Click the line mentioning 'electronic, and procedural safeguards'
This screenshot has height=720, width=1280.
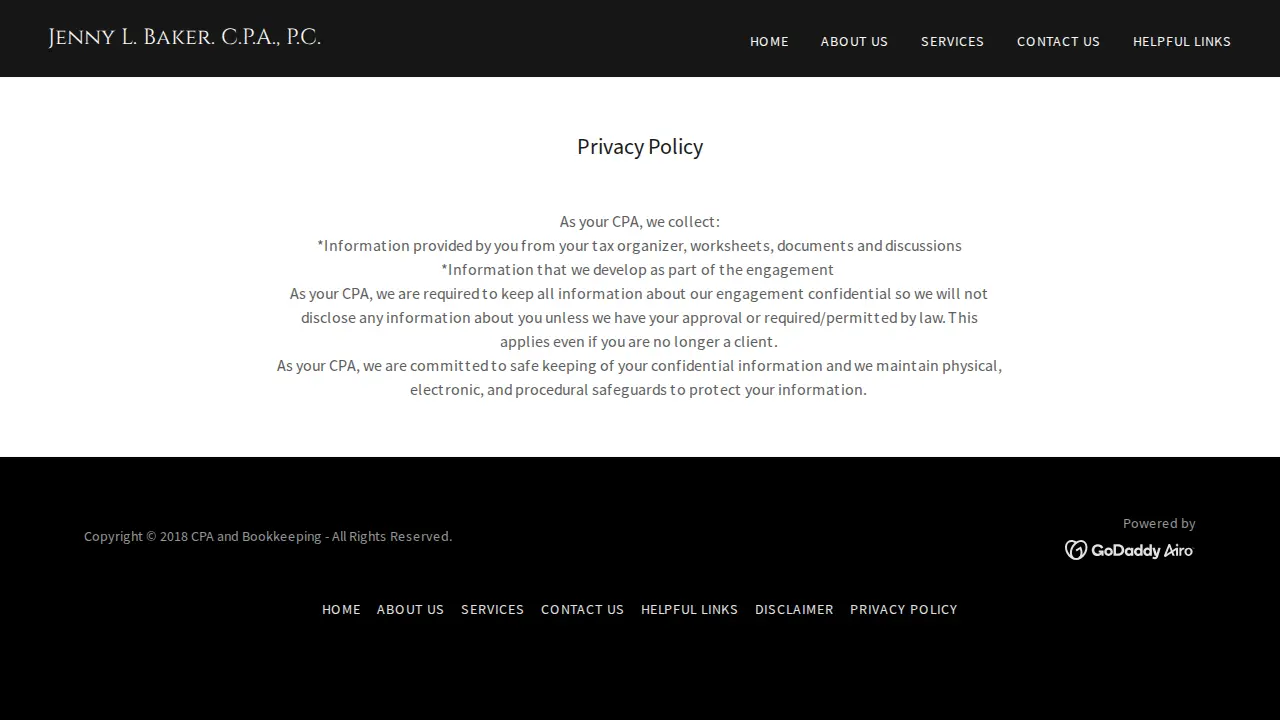638,389
